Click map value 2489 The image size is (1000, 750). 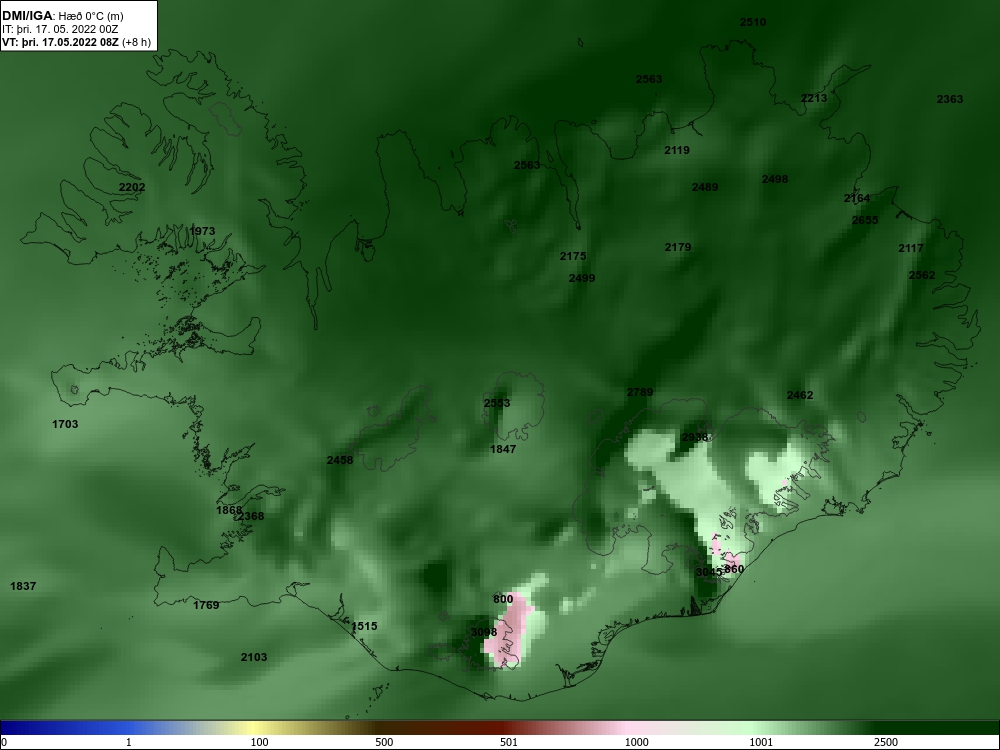pos(705,187)
